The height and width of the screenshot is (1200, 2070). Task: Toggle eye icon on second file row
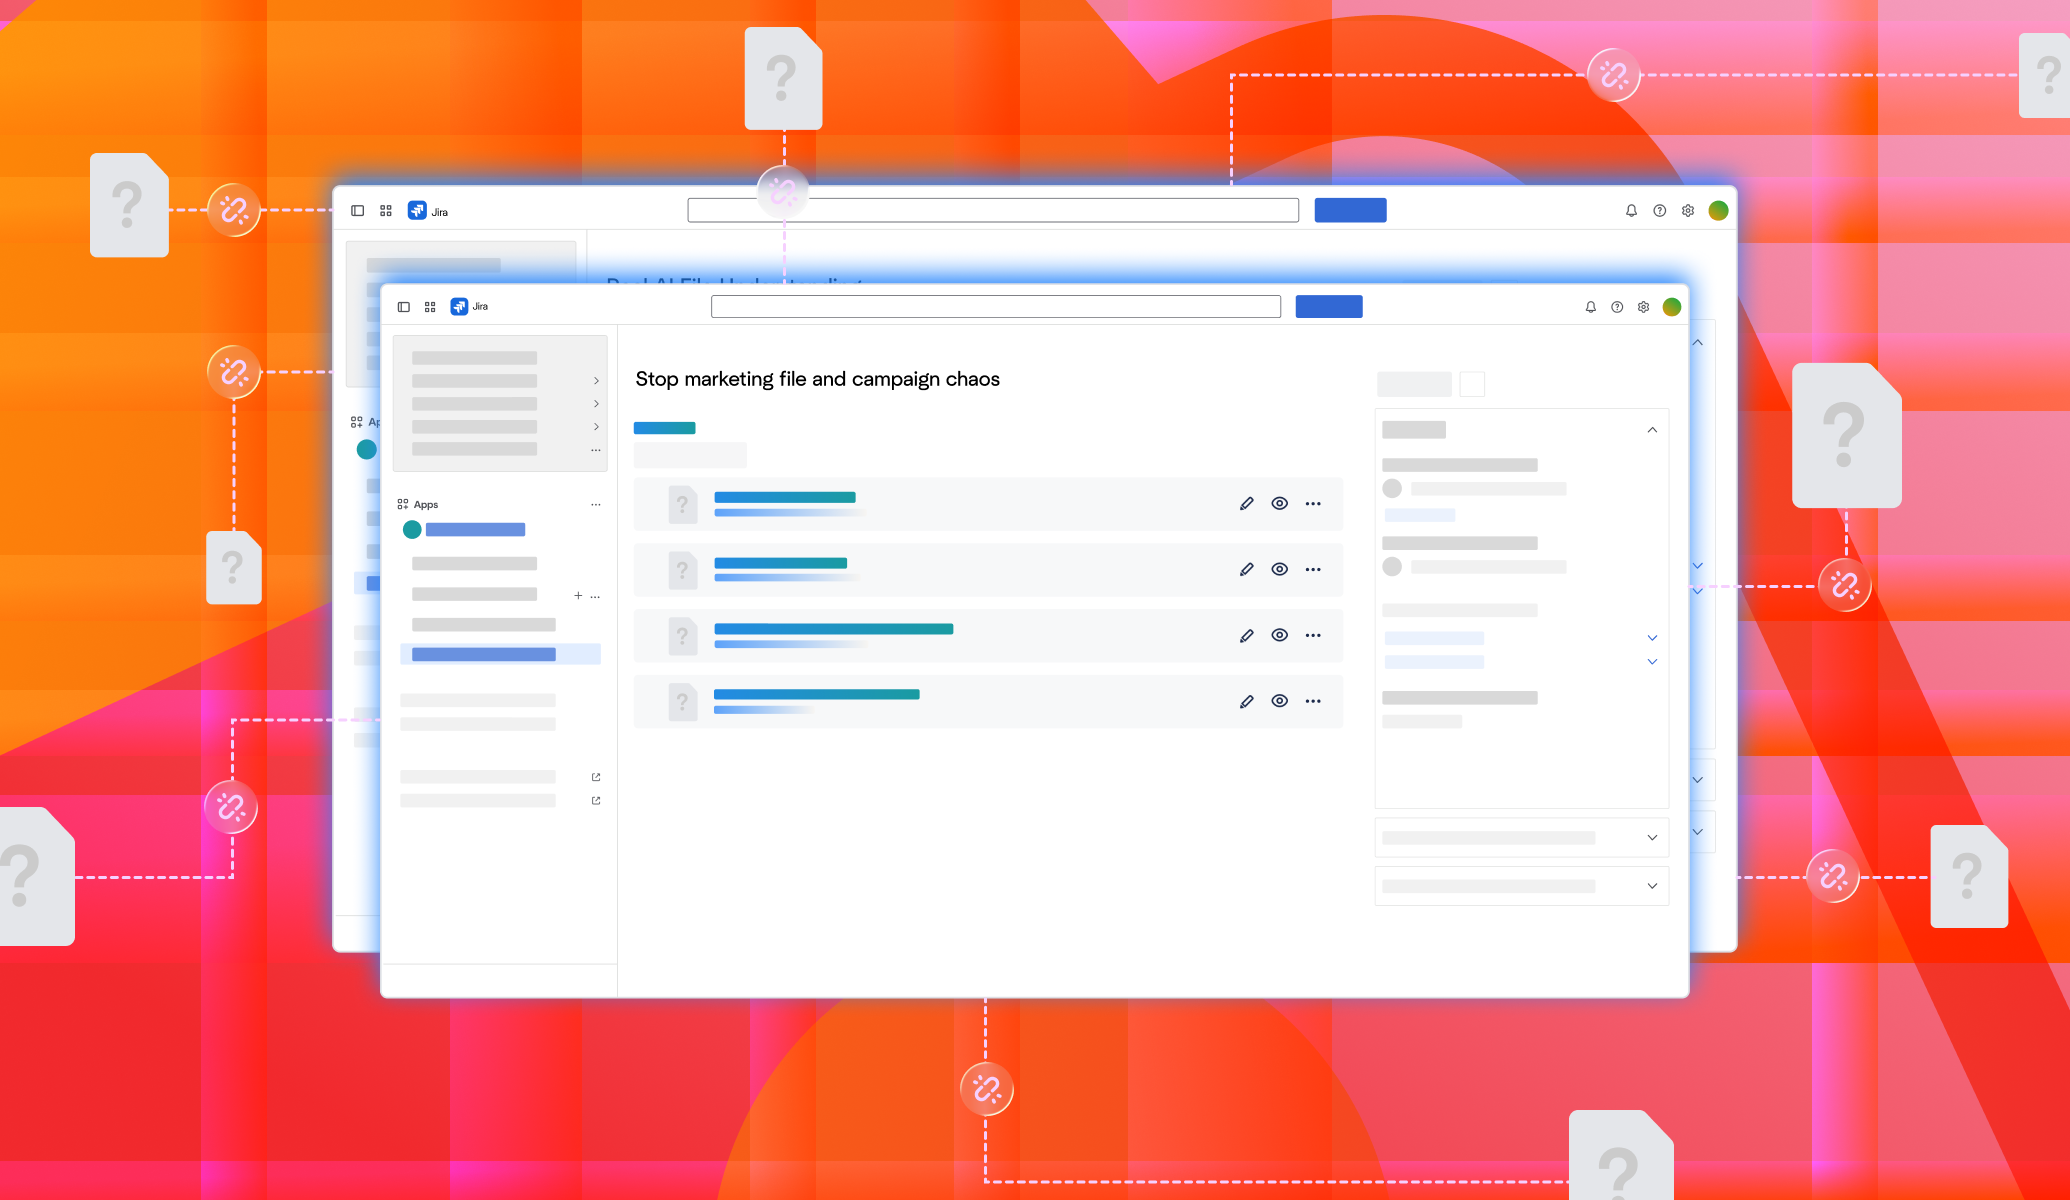click(x=1279, y=570)
